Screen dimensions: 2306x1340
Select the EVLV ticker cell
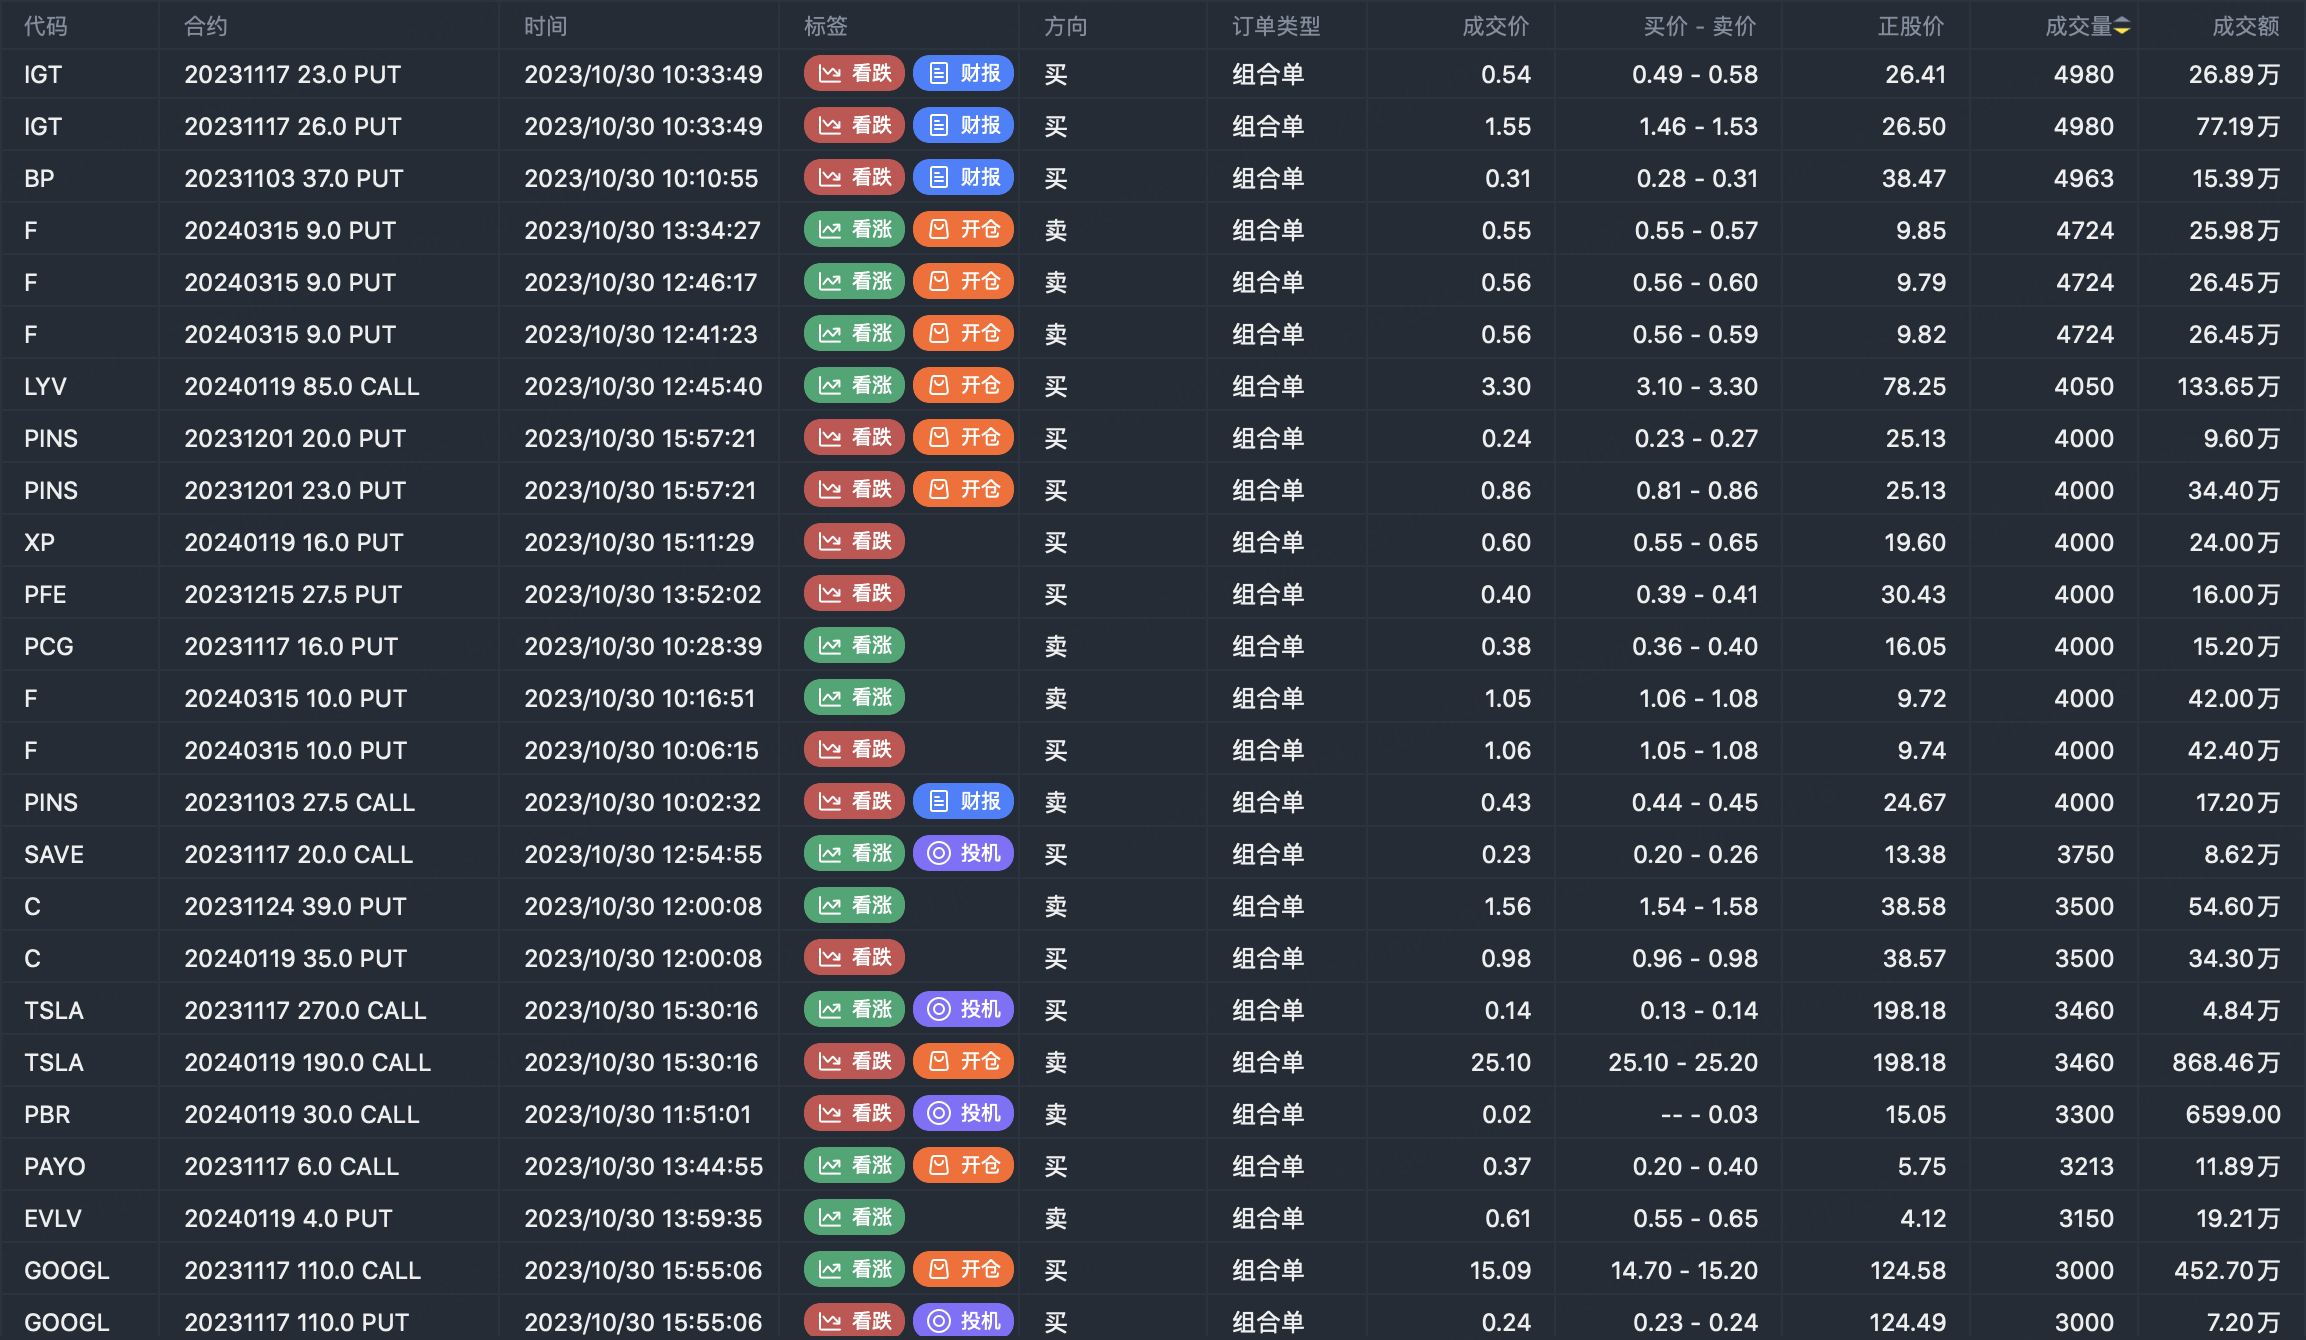tap(53, 1218)
